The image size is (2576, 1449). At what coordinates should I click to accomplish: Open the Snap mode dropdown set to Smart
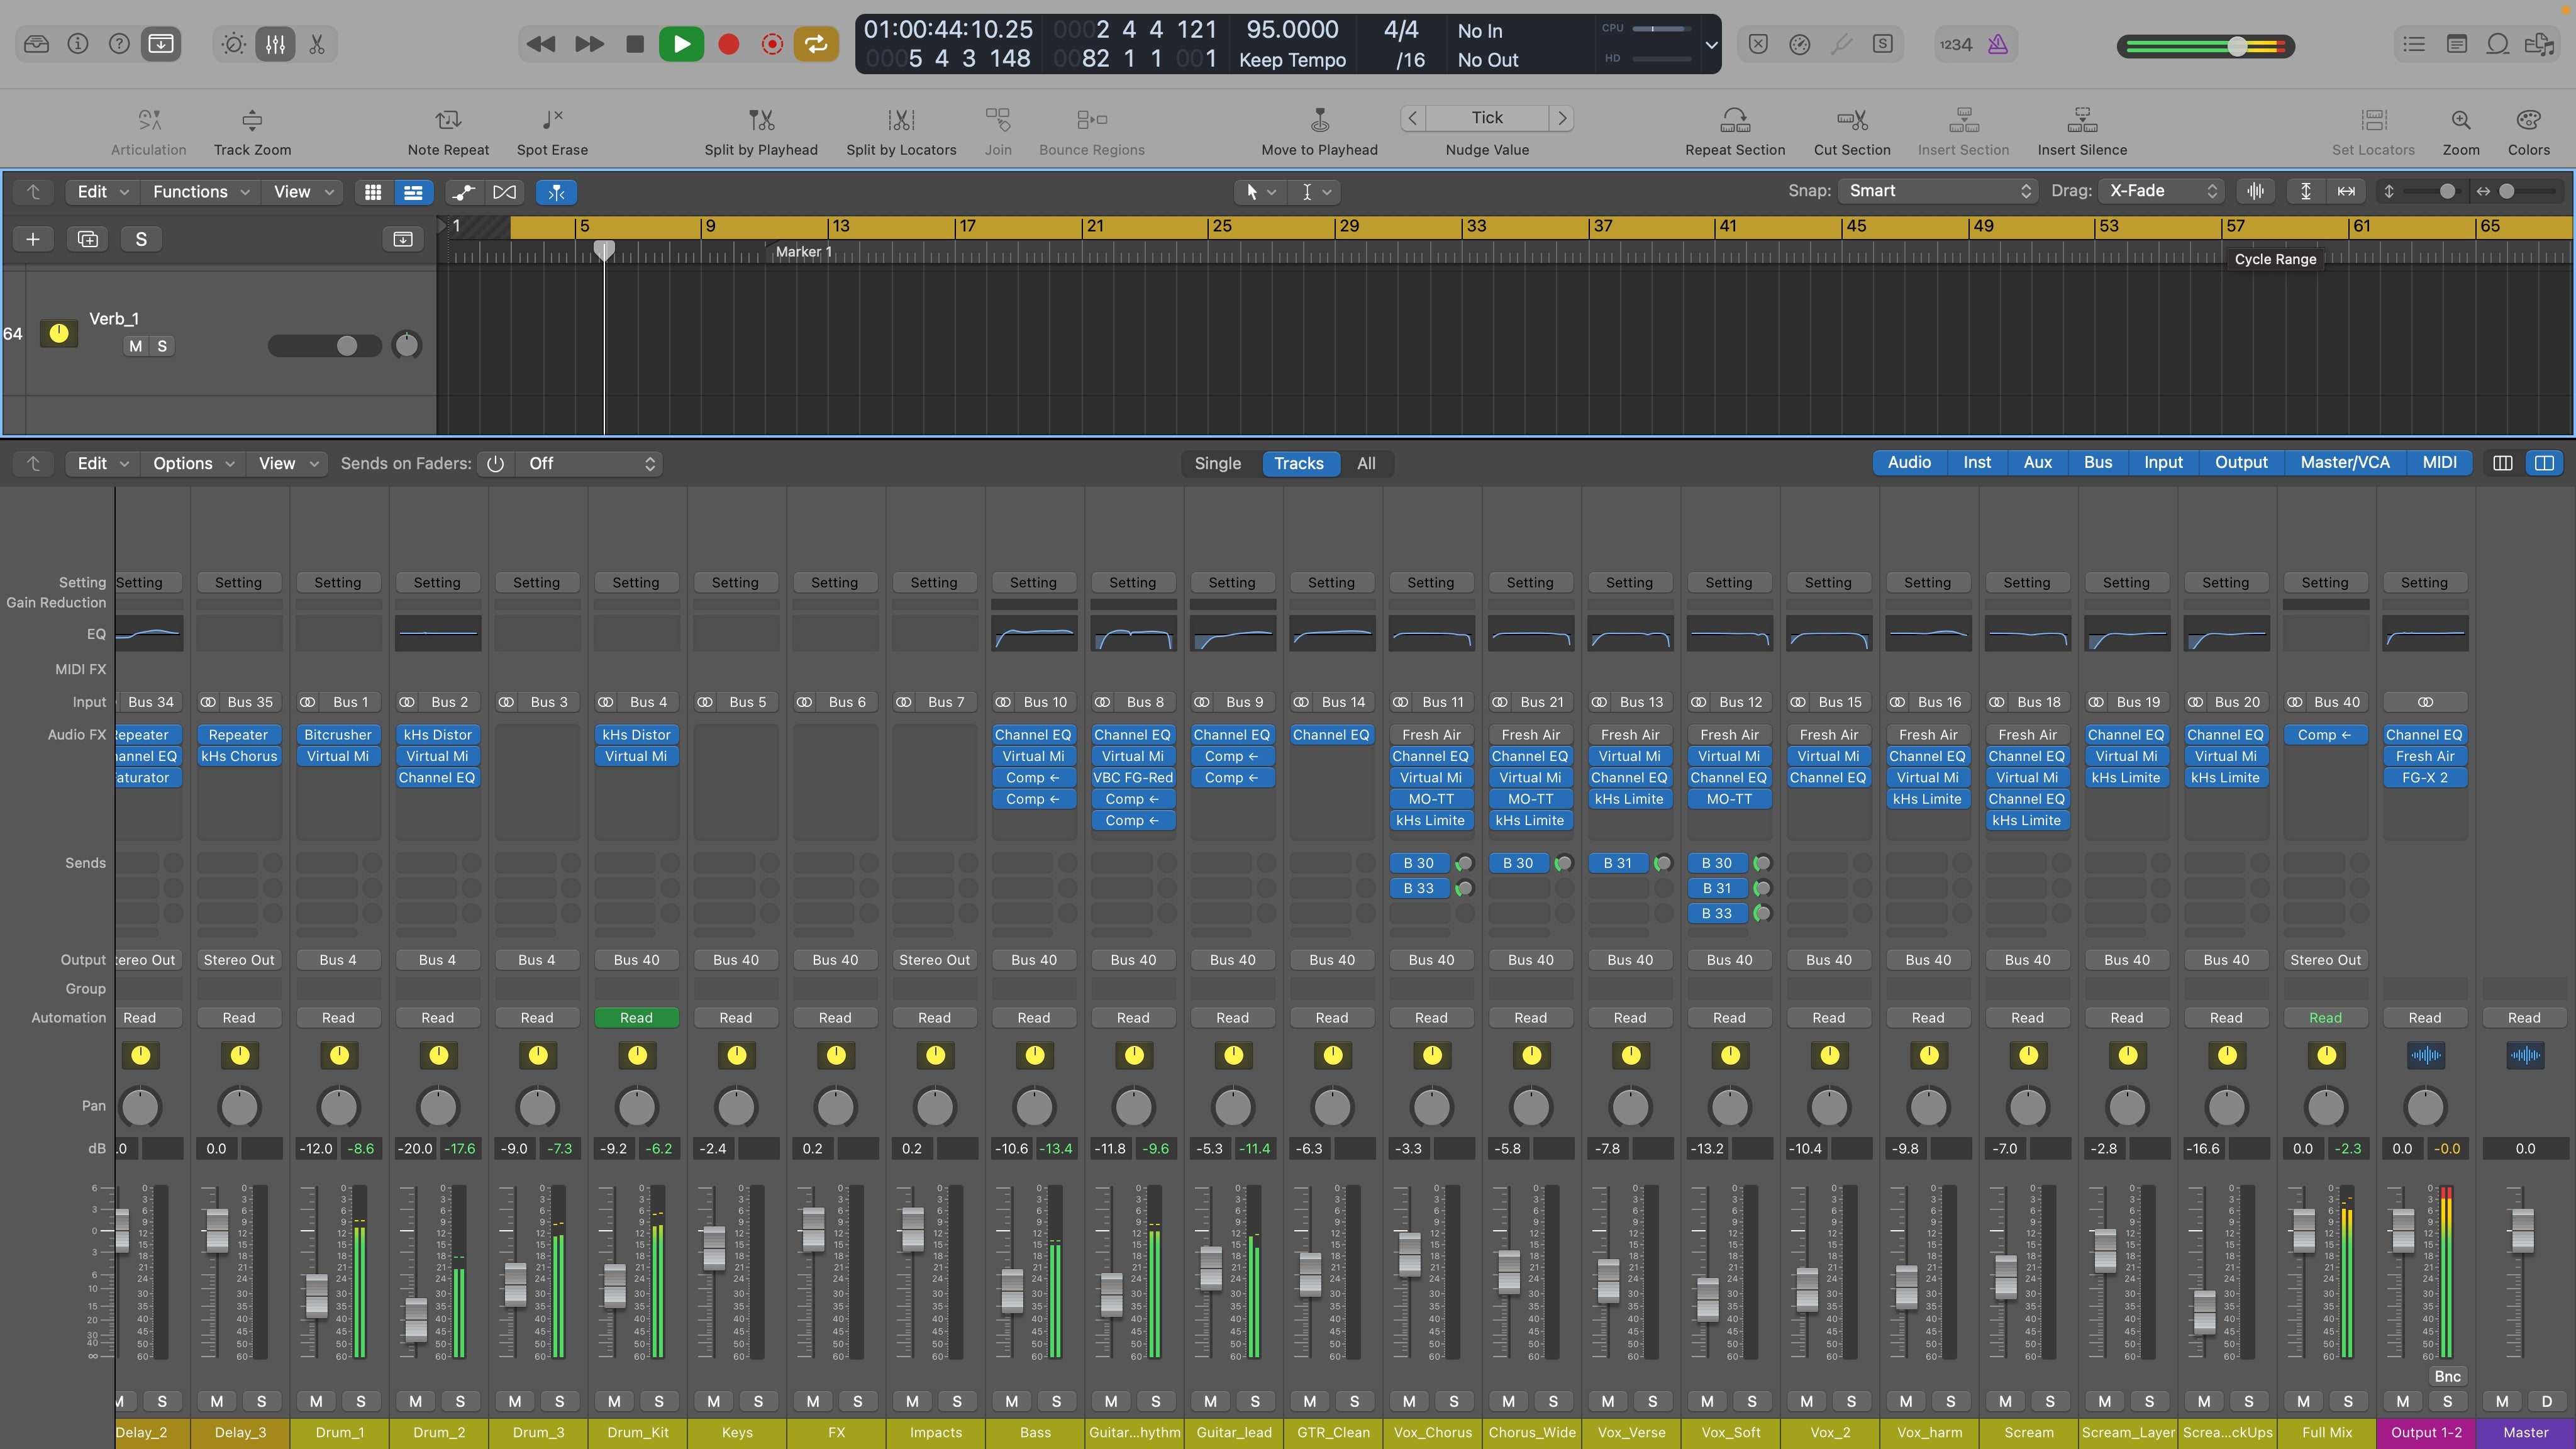[1935, 190]
